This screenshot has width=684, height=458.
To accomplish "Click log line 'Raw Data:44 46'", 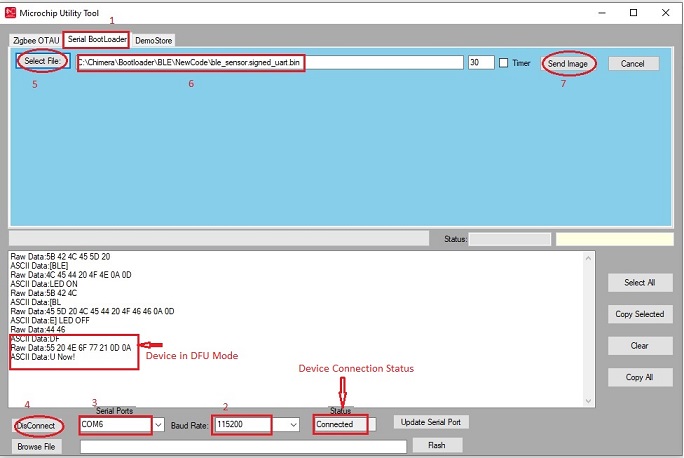I will (38, 329).
